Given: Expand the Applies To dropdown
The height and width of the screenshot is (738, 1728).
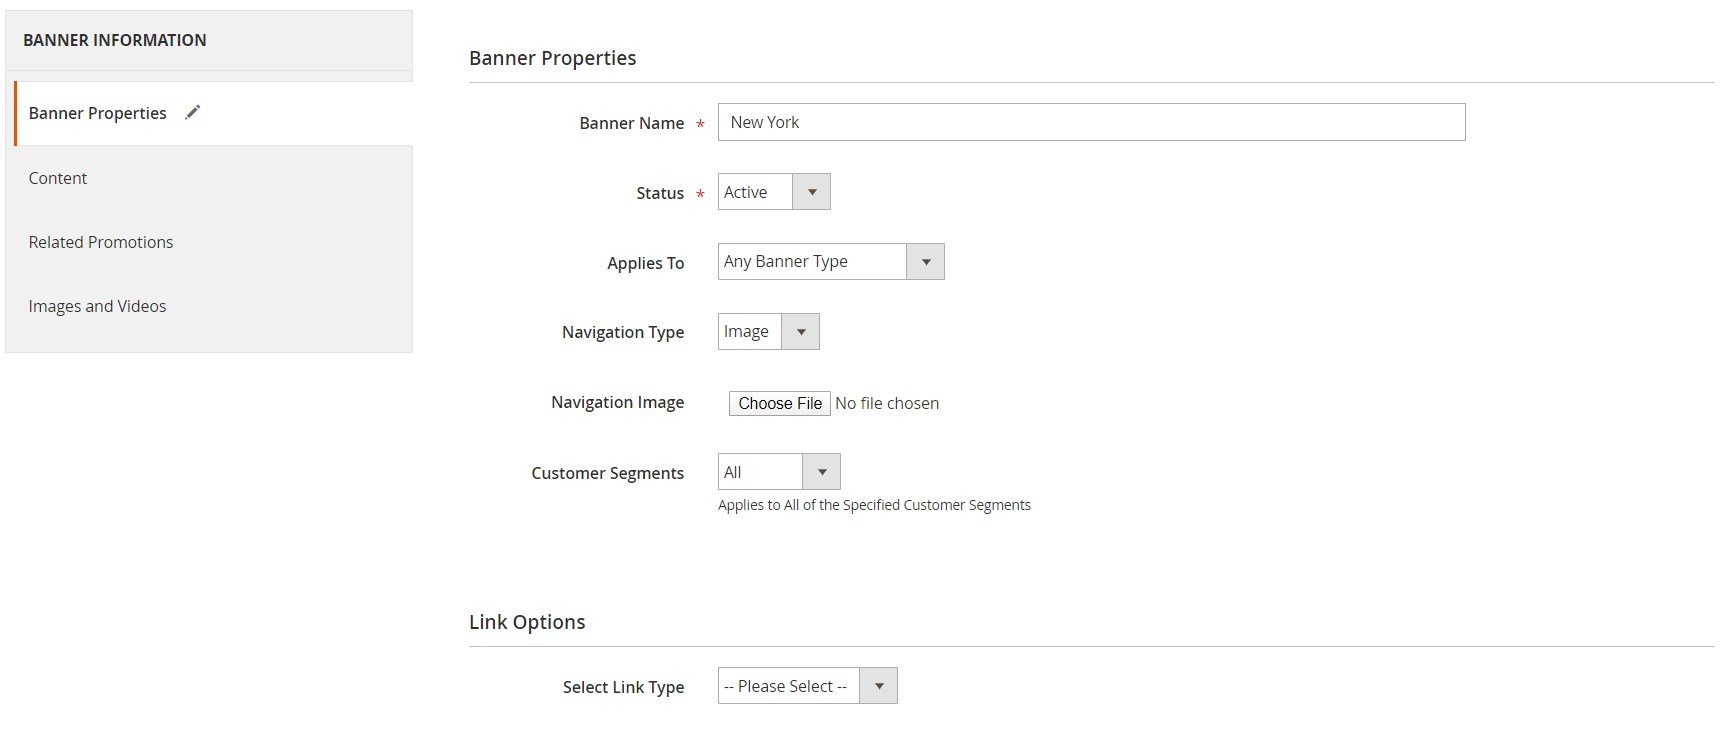Looking at the screenshot, I should point(831,261).
